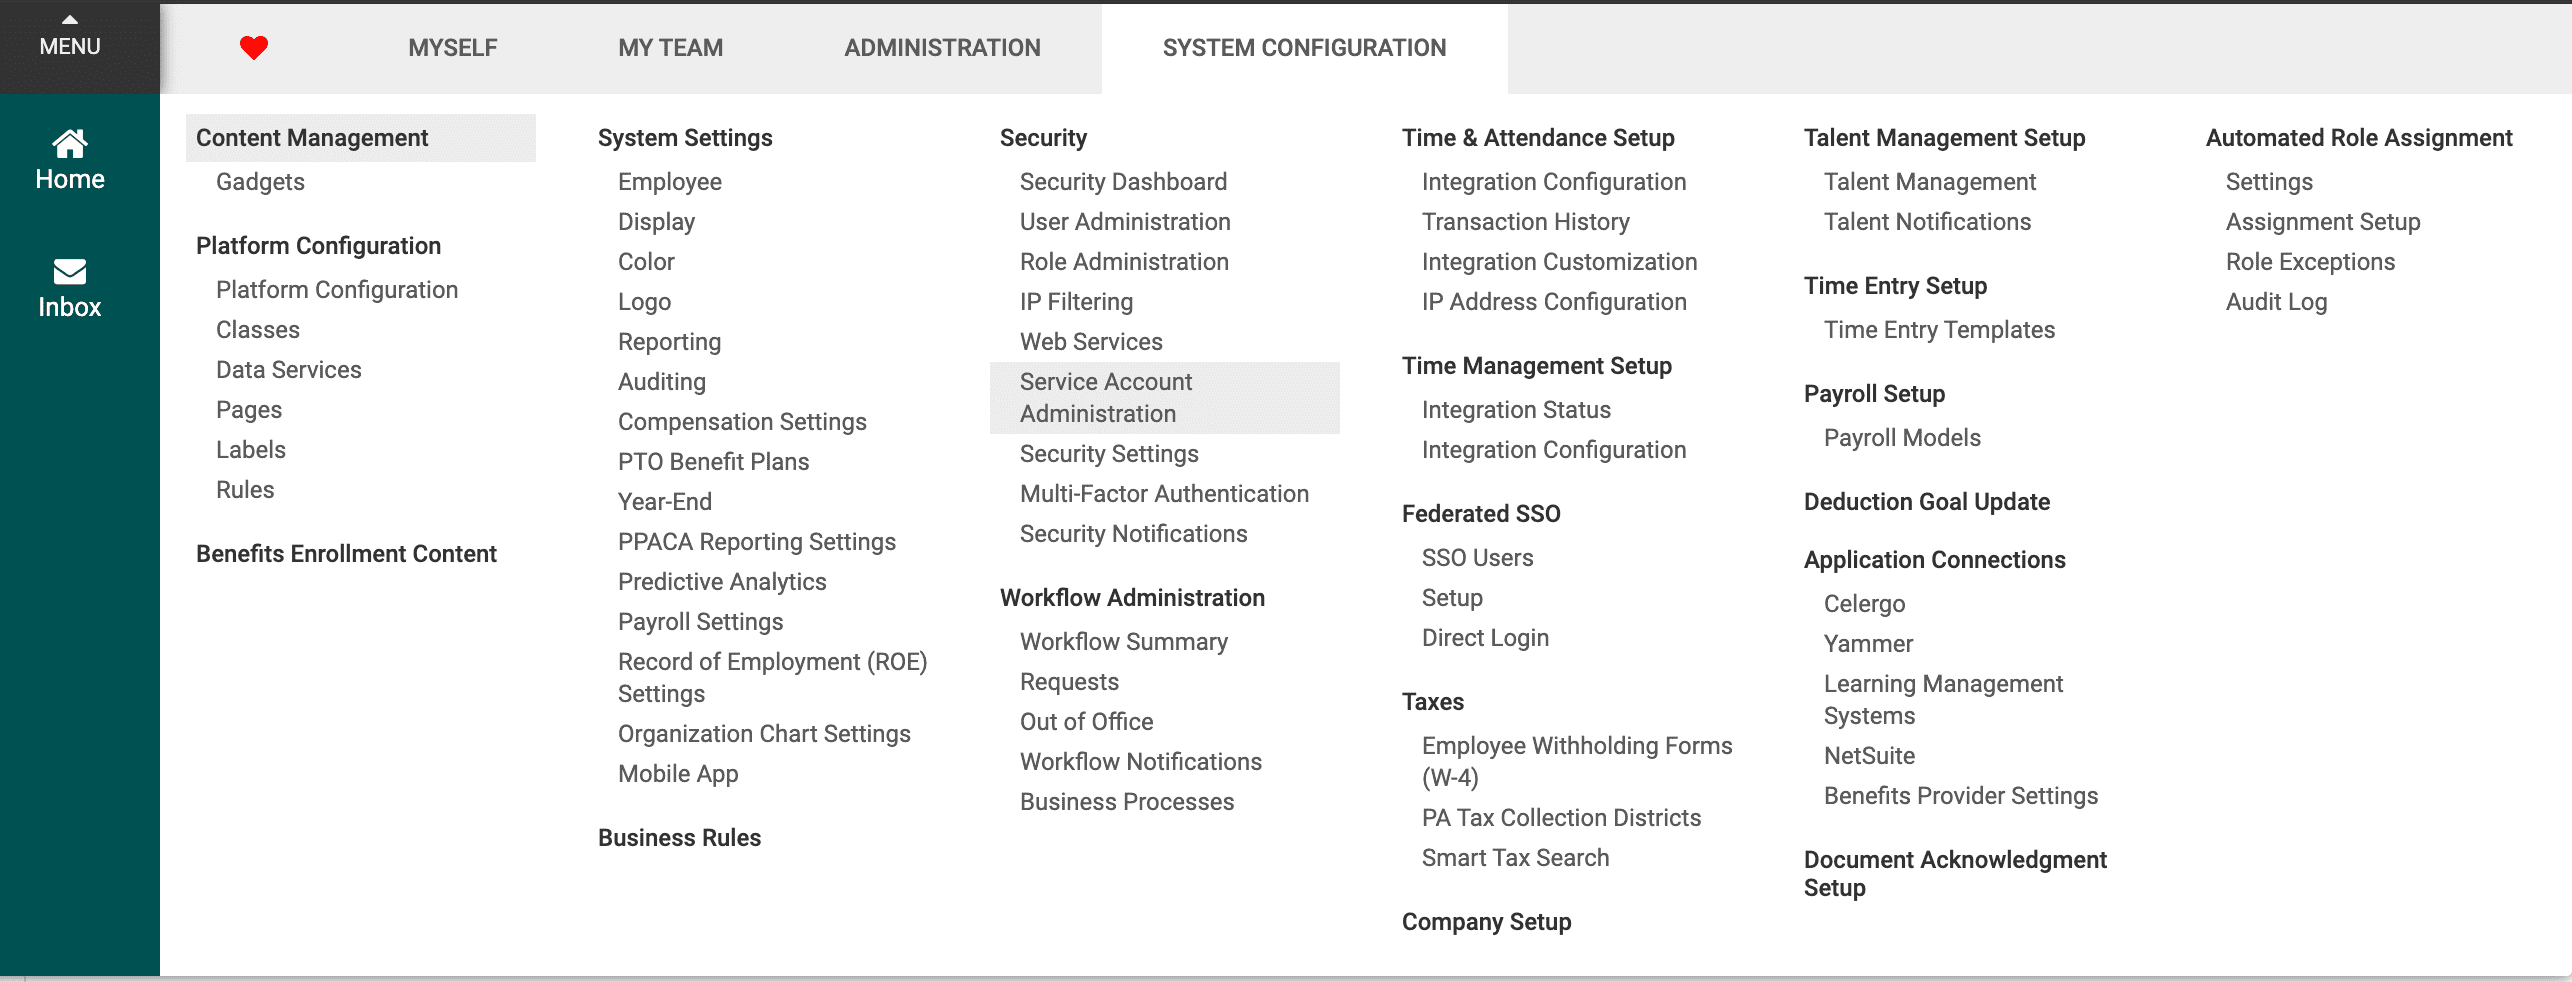Click Benefits Provider Settings connection
Screen dimensions: 2572x982
pyautogui.click(x=1961, y=795)
